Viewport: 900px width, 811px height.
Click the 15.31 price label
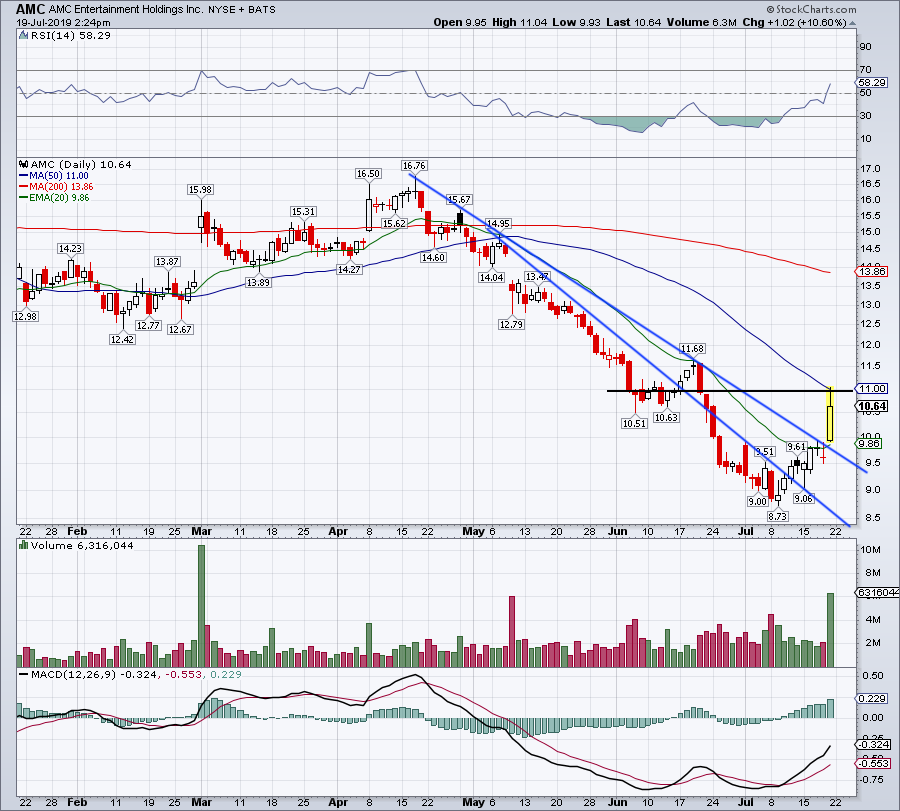click(303, 212)
